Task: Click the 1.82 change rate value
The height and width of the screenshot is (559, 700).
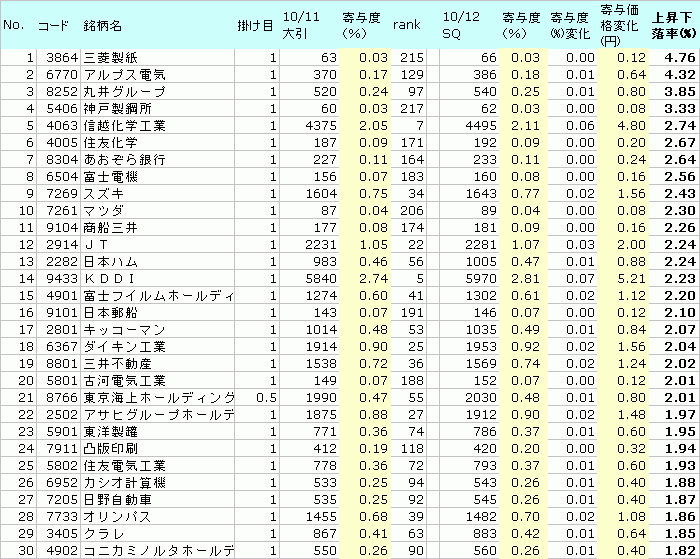Action: click(x=680, y=551)
